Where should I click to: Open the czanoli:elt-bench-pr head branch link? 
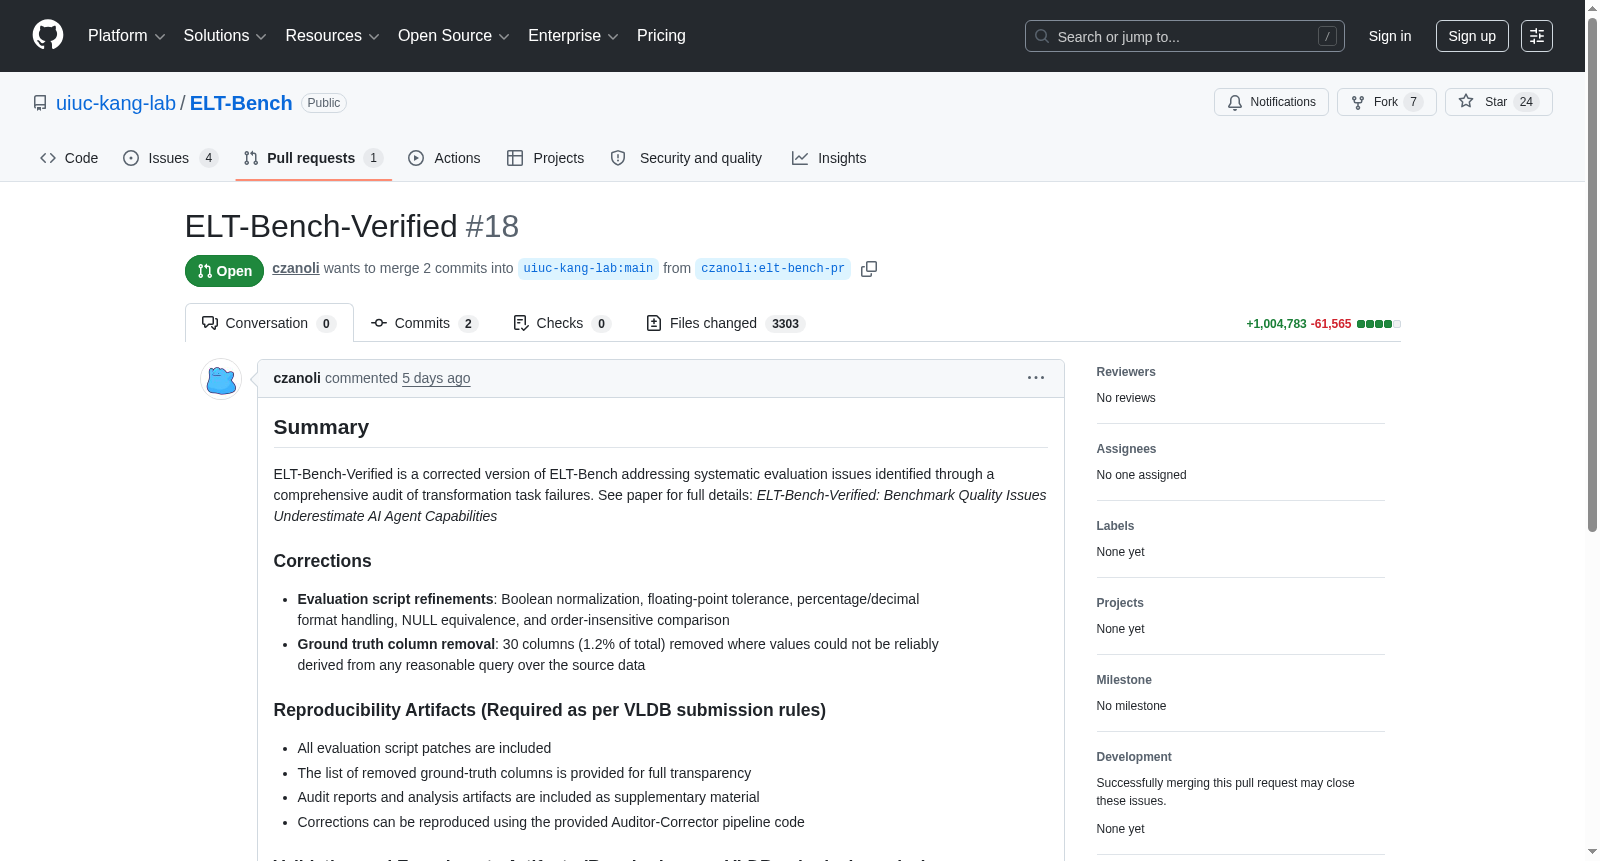(x=773, y=269)
